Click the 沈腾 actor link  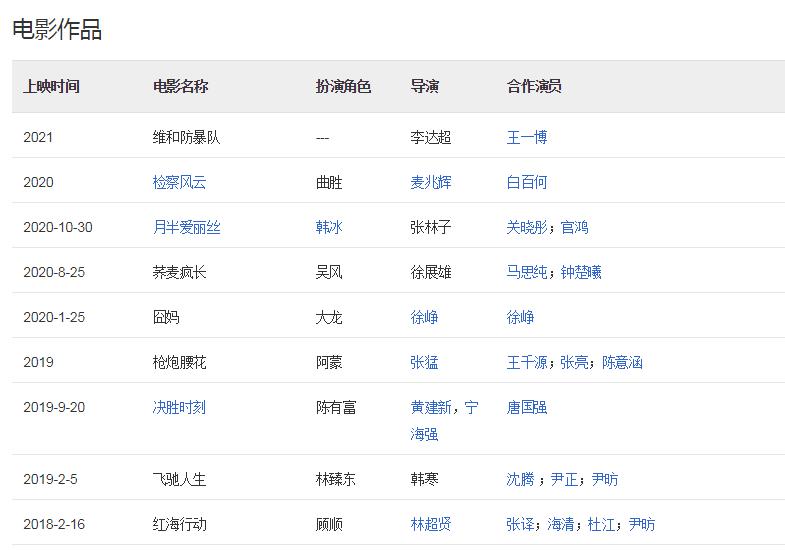tap(520, 479)
